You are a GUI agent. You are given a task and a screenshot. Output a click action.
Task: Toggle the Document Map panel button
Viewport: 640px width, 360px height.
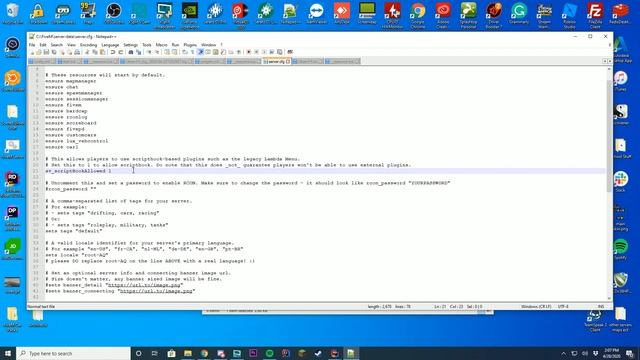coord(216,52)
